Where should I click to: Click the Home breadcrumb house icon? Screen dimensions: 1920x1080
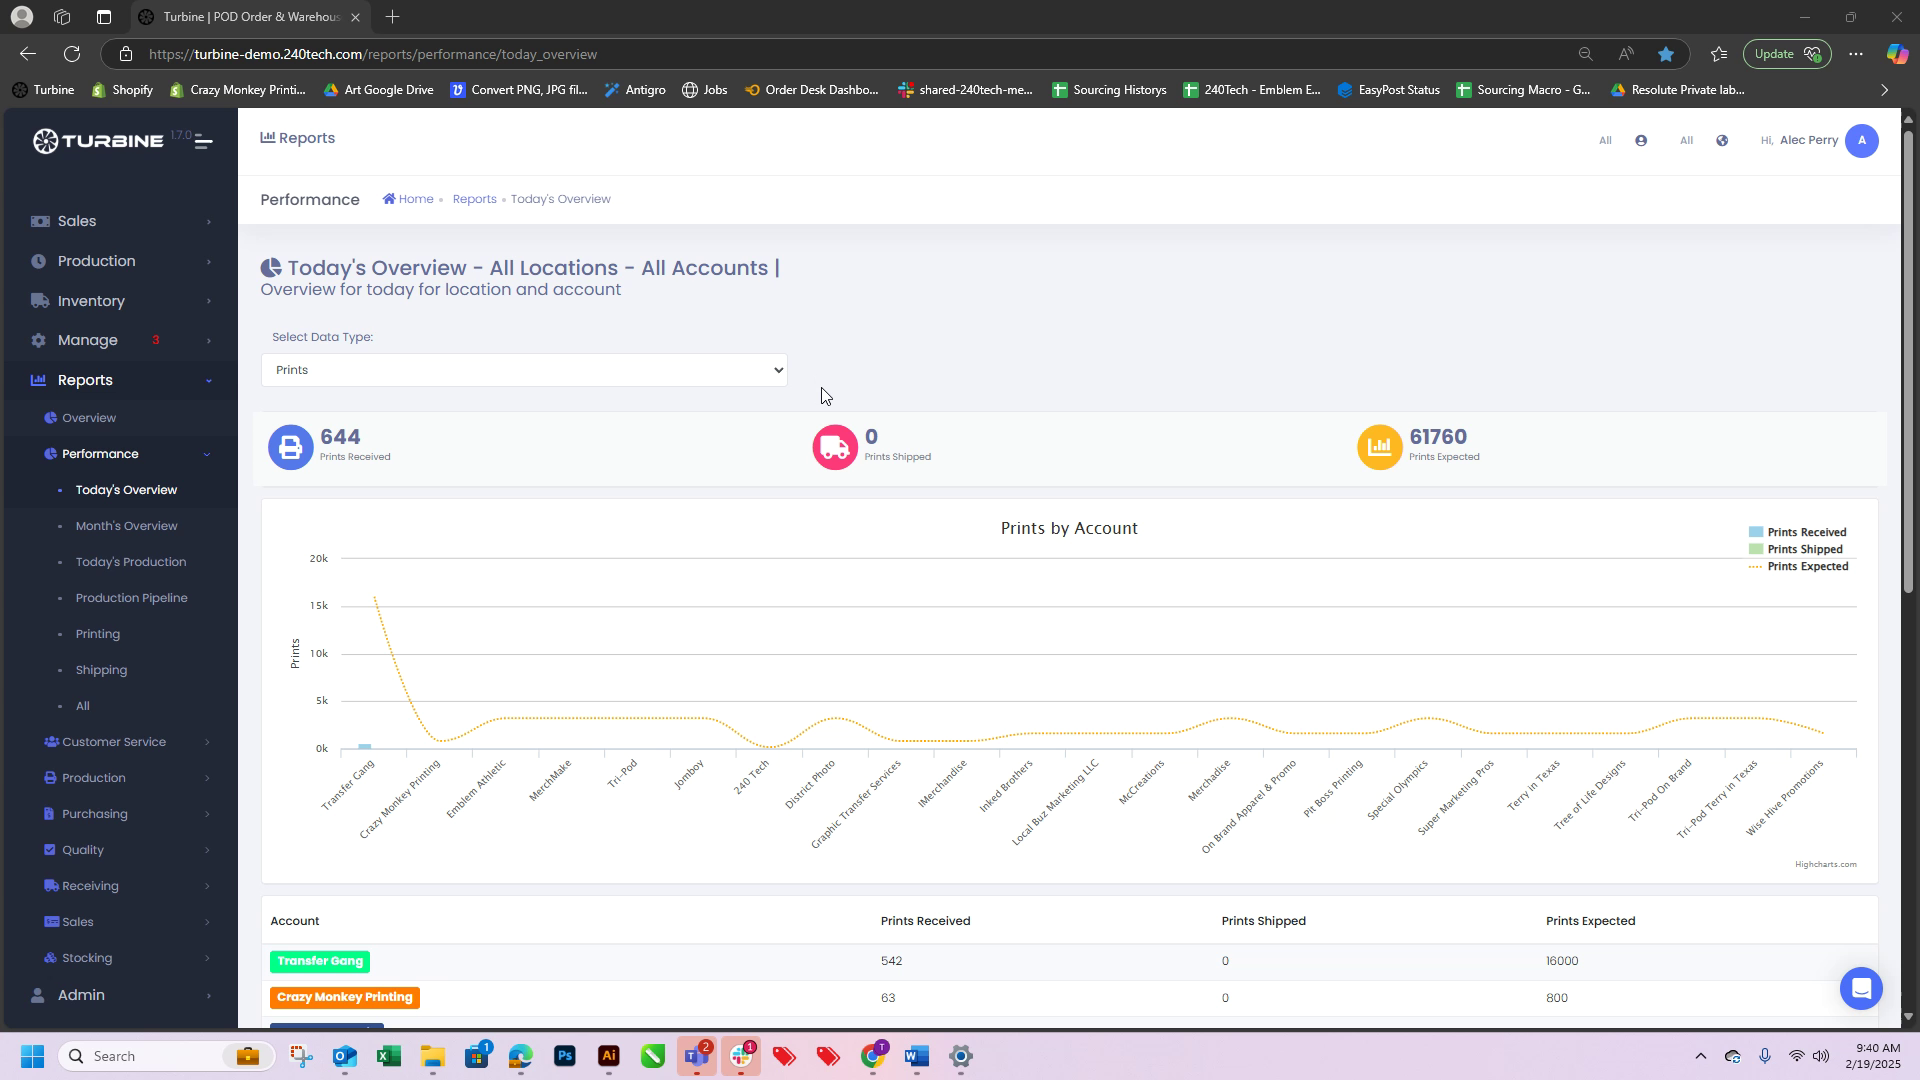[389, 199]
